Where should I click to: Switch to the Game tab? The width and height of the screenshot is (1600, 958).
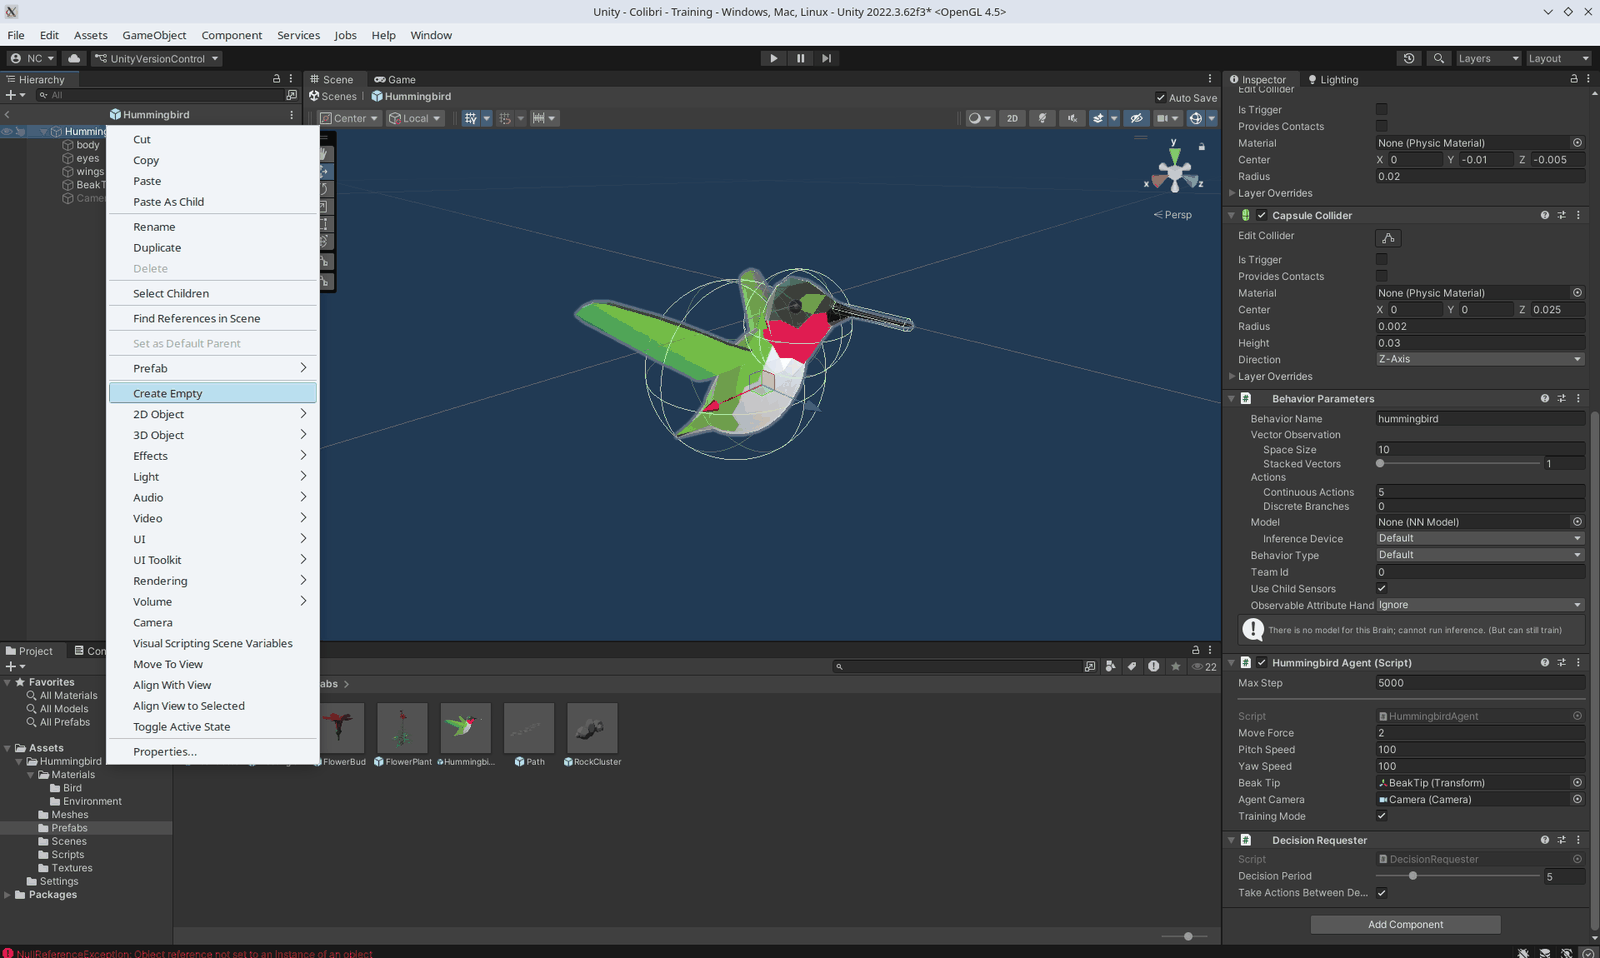[395, 79]
